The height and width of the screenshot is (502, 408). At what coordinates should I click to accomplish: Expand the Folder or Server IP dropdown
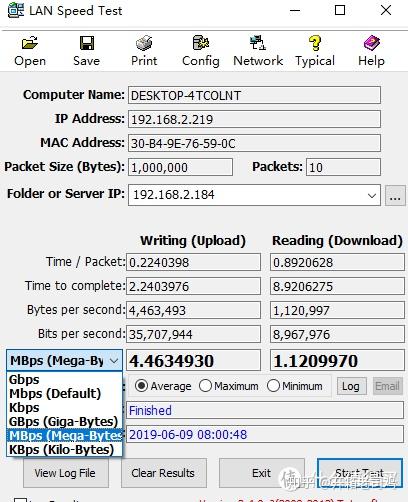click(x=372, y=195)
